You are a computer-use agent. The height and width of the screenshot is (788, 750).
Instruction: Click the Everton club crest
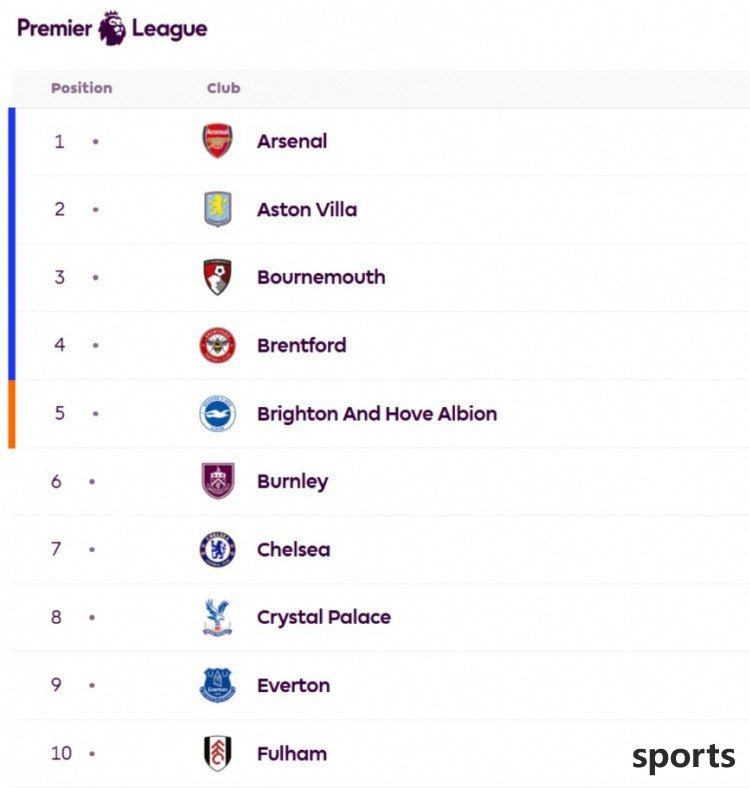tap(217, 685)
